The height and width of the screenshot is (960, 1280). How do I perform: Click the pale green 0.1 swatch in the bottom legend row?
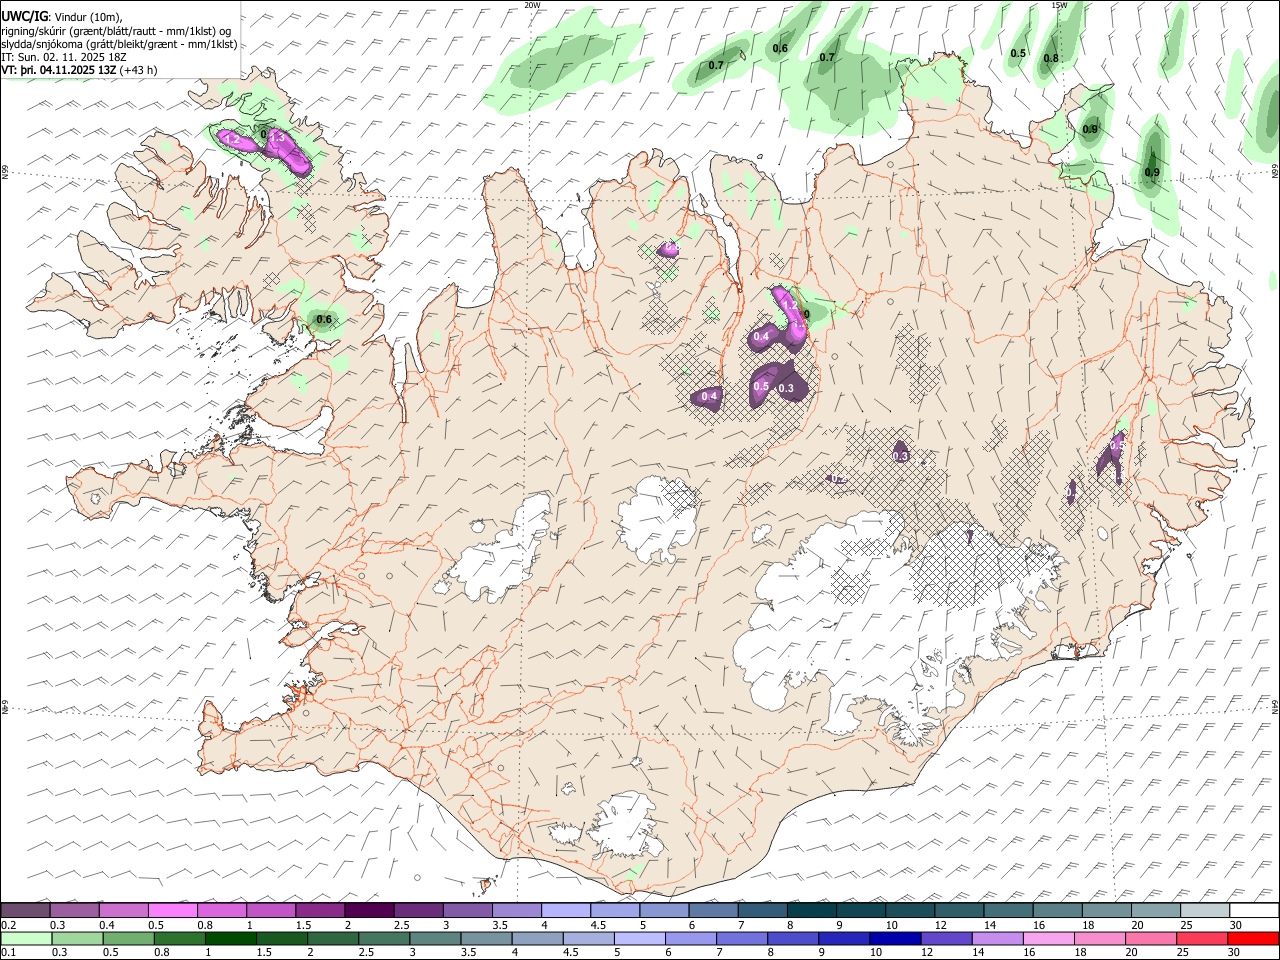coord(26,938)
